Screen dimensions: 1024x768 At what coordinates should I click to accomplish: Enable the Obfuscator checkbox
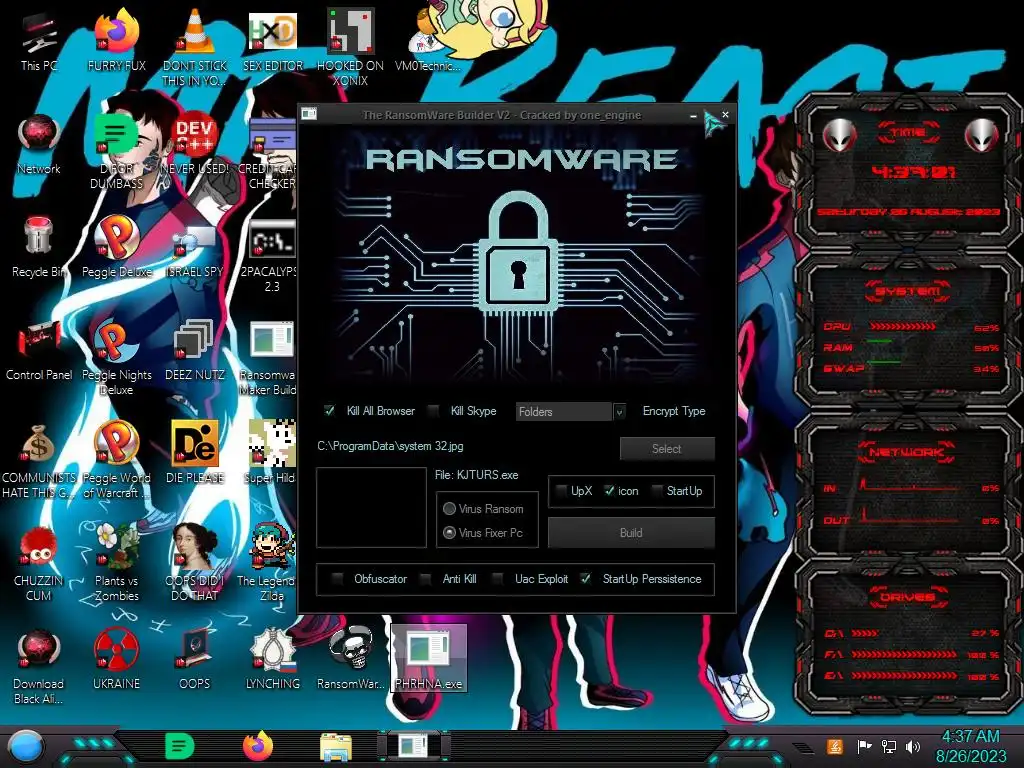(x=338, y=579)
